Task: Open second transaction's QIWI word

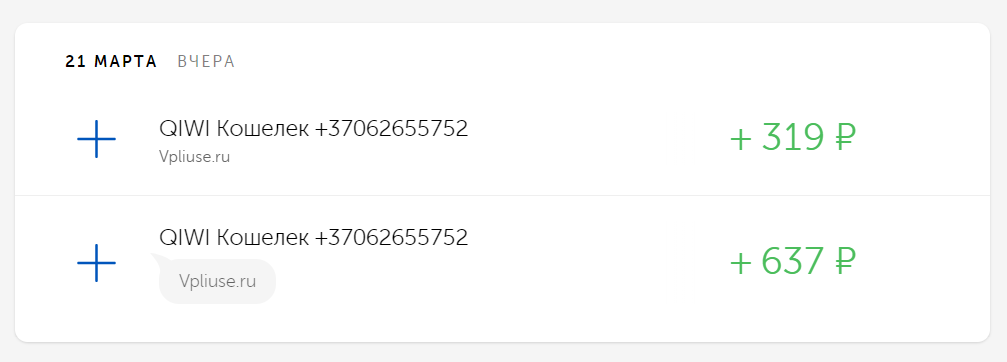Action: click(184, 238)
